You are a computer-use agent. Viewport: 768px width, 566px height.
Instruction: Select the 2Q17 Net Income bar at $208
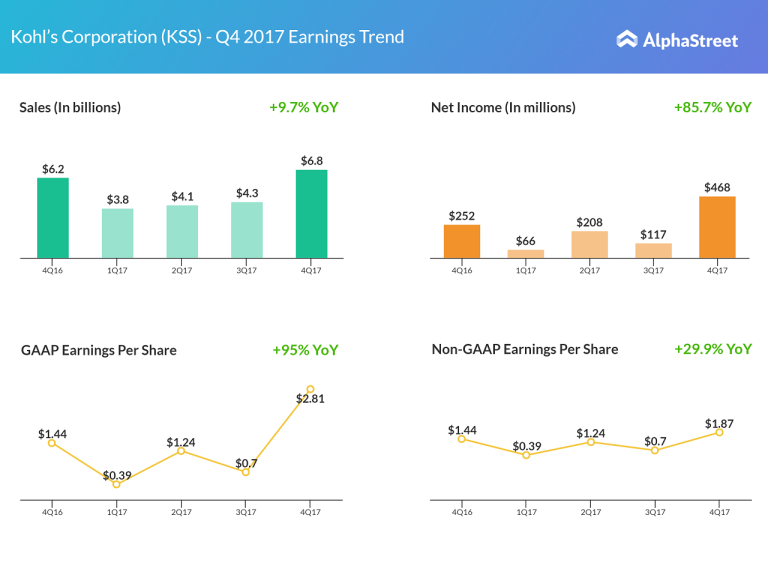(590, 245)
